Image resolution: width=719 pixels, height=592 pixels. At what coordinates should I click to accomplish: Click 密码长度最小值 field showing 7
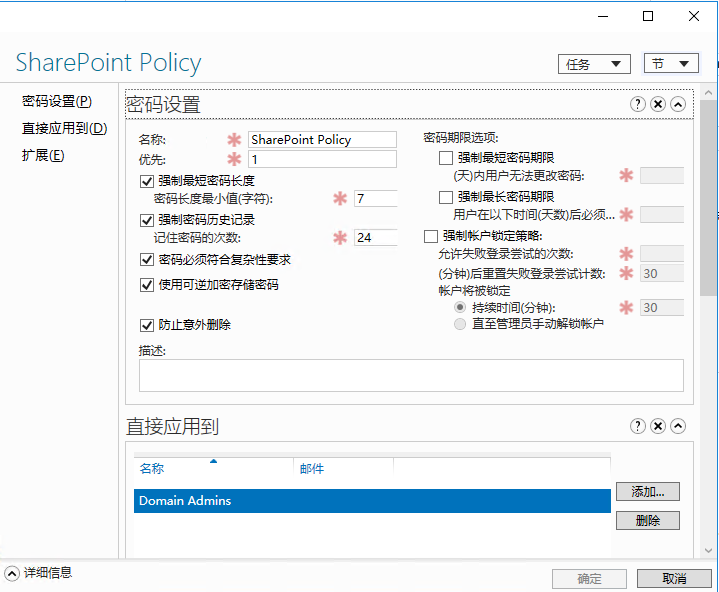(376, 199)
